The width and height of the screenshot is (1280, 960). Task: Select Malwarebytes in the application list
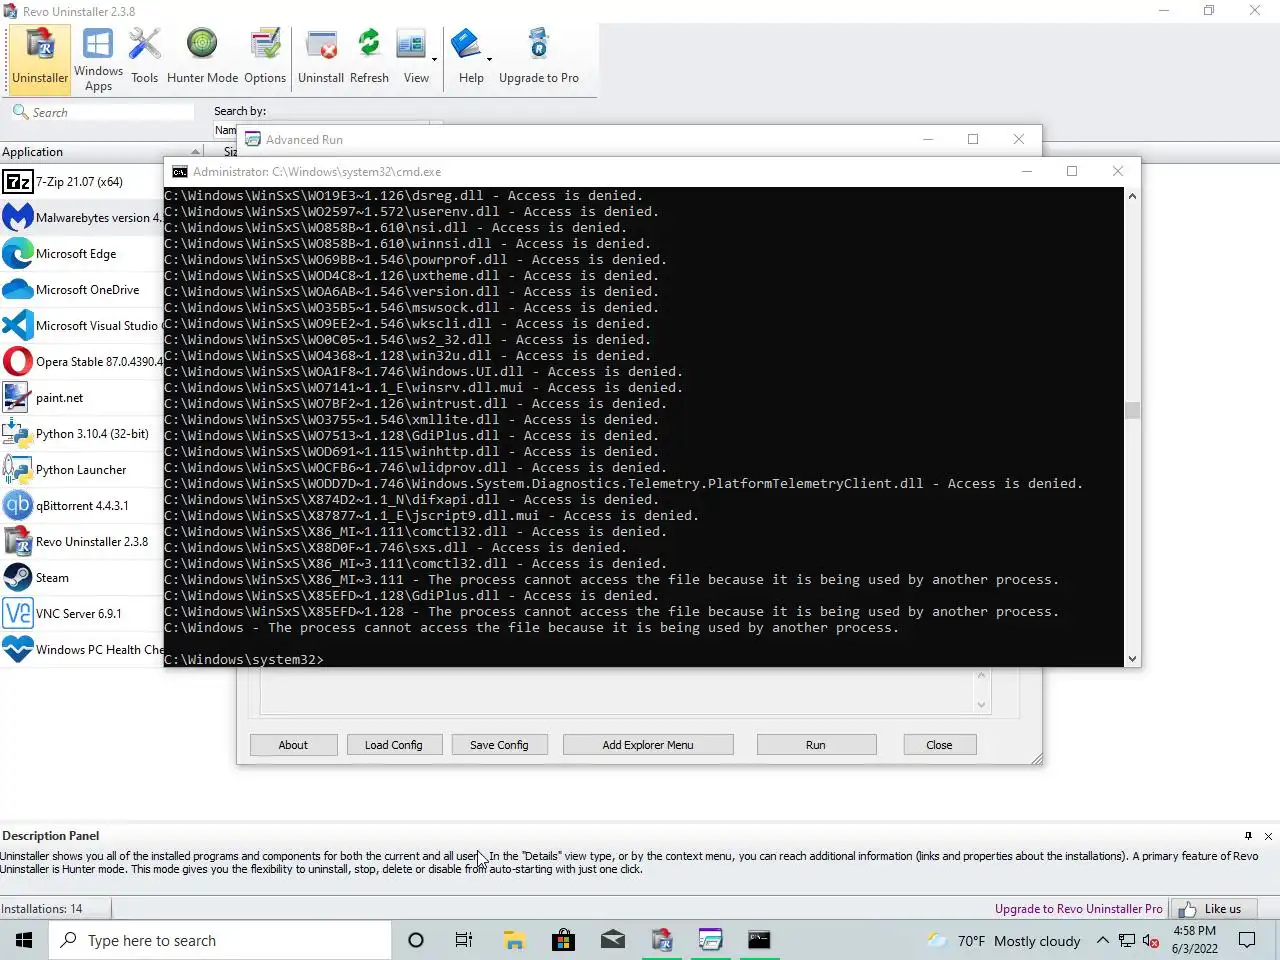(x=82, y=218)
